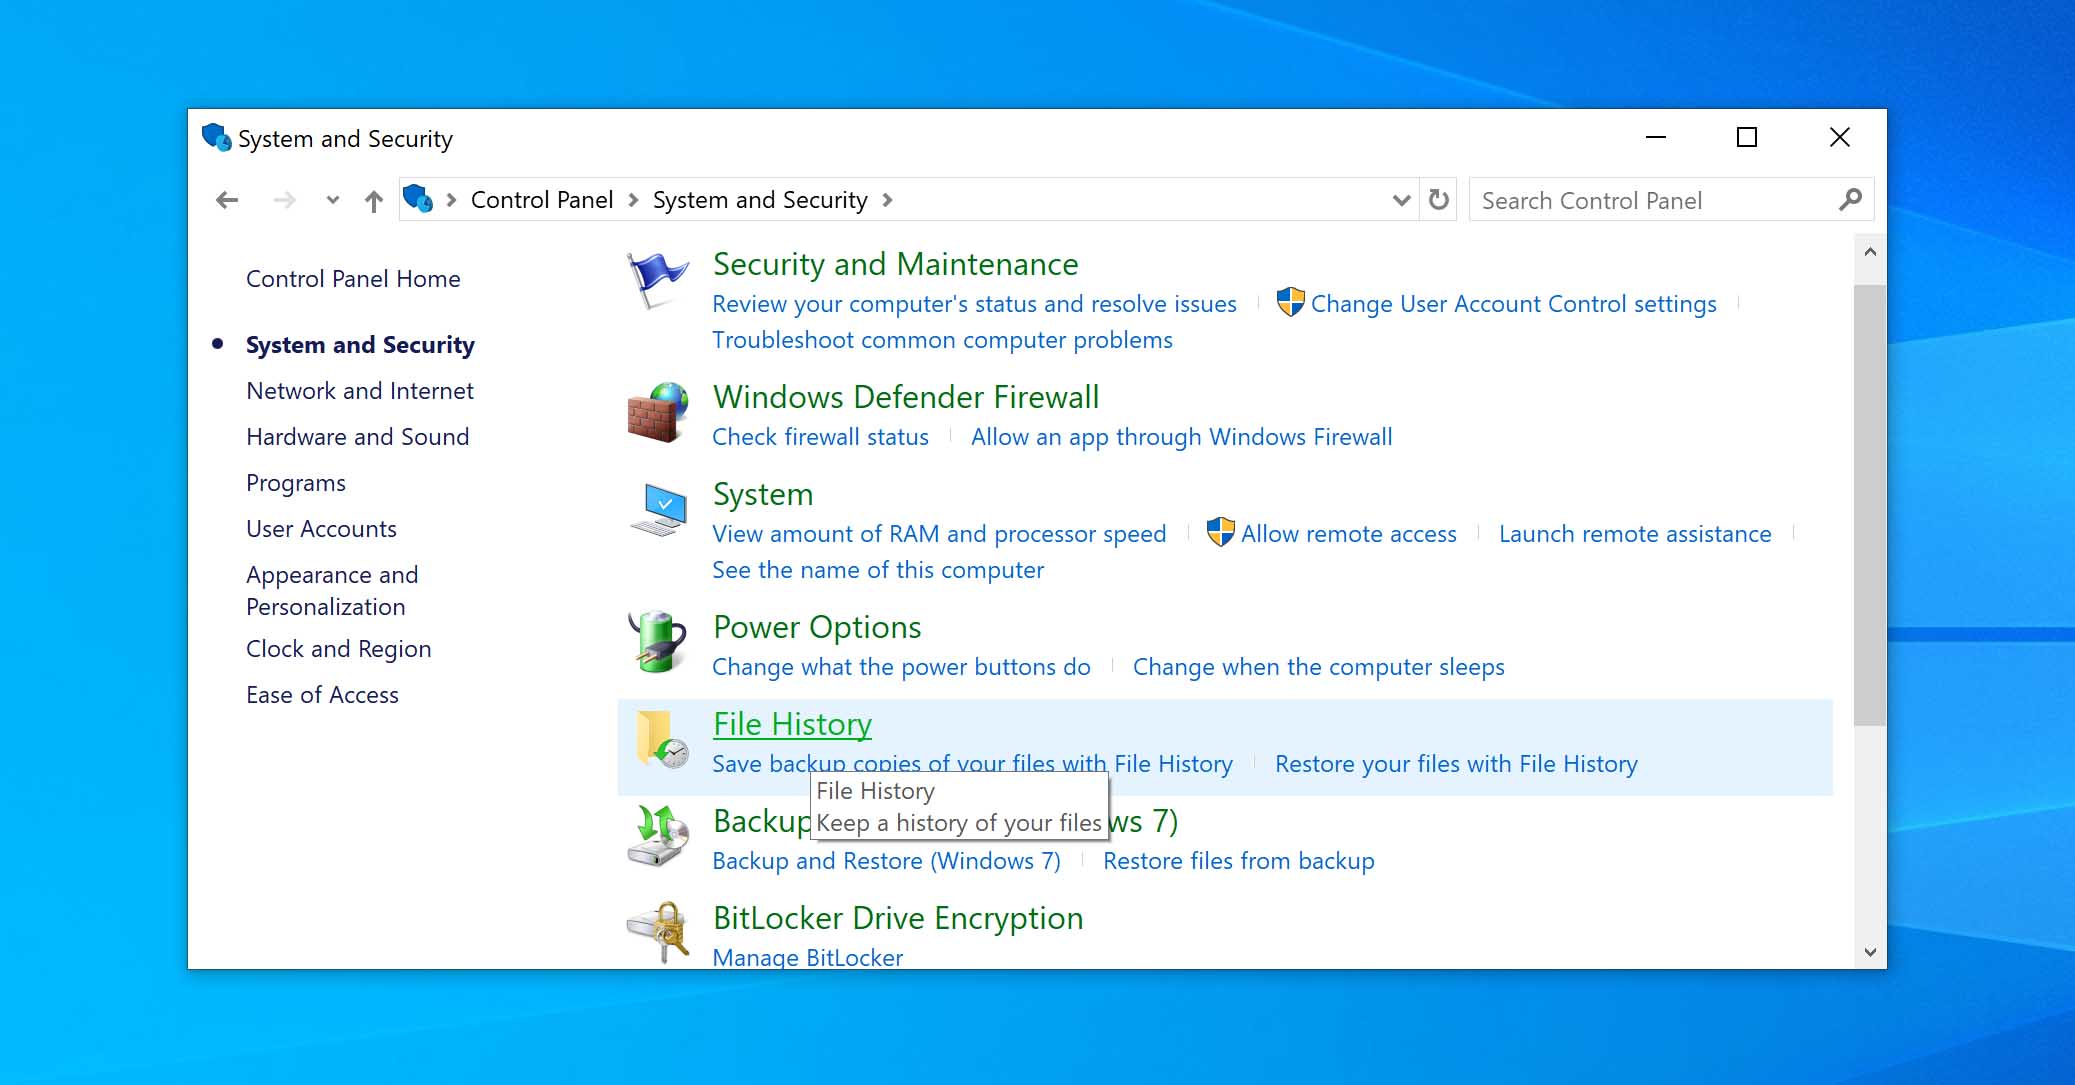This screenshot has height=1085, width=2075.
Task: Go to Control Panel Home
Action: tap(353, 279)
